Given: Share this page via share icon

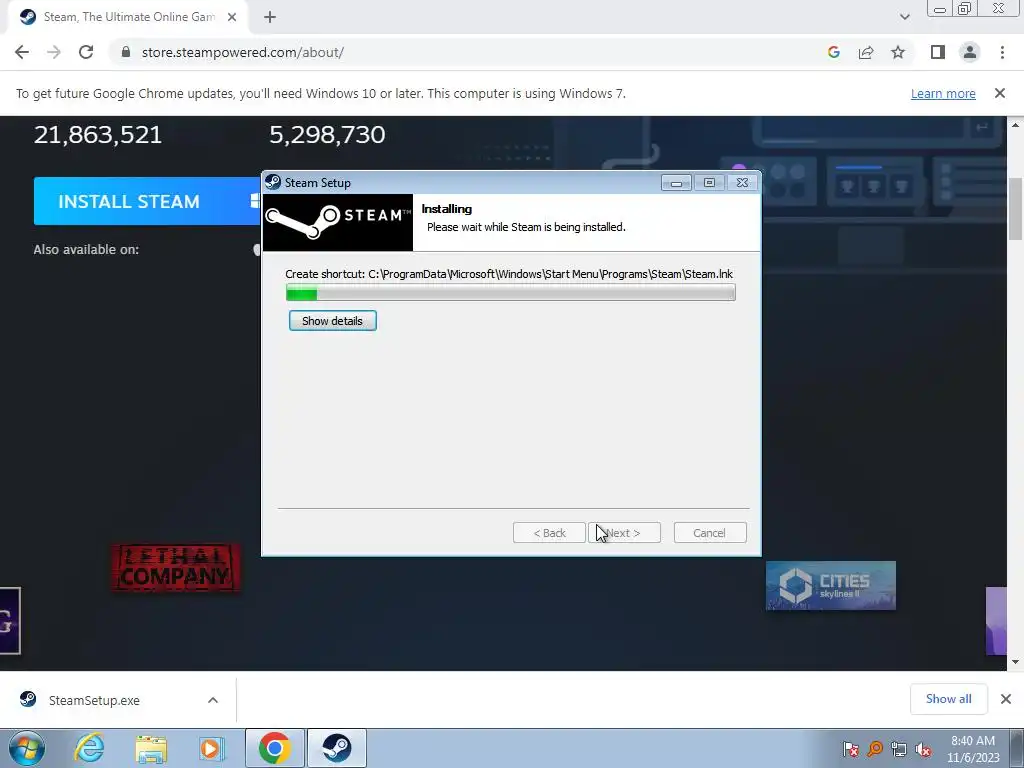Looking at the screenshot, I should (866, 52).
